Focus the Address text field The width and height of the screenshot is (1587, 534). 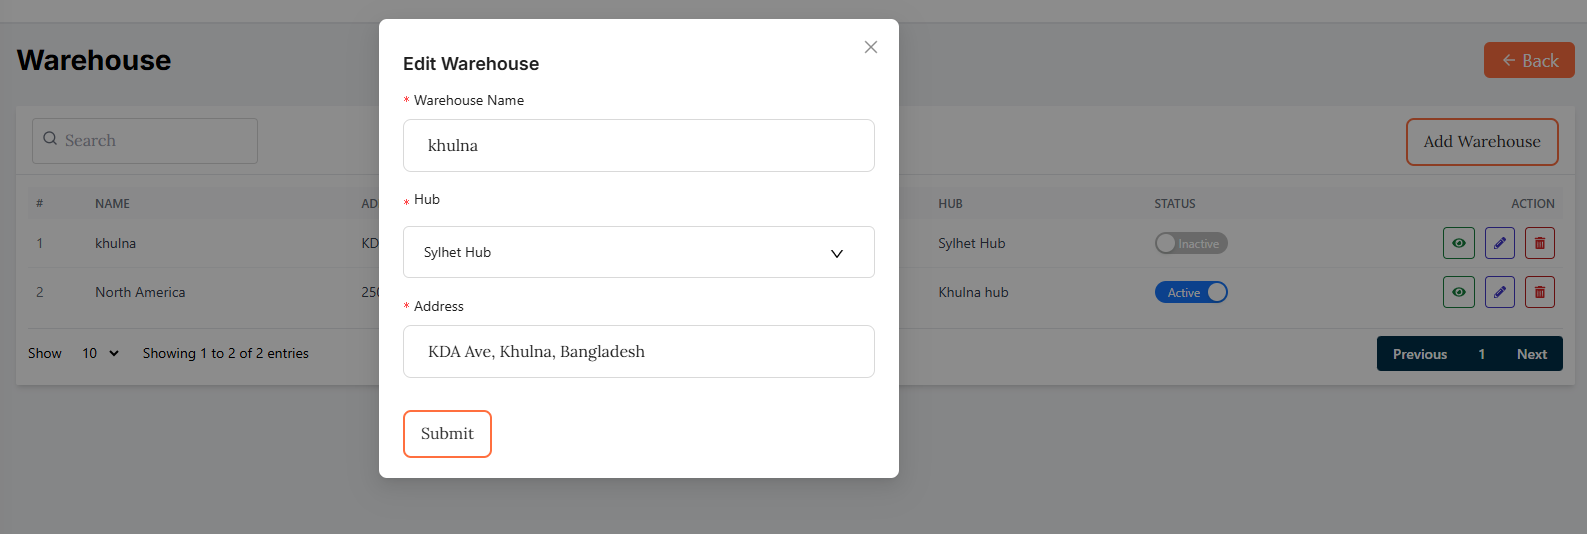(x=638, y=352)
